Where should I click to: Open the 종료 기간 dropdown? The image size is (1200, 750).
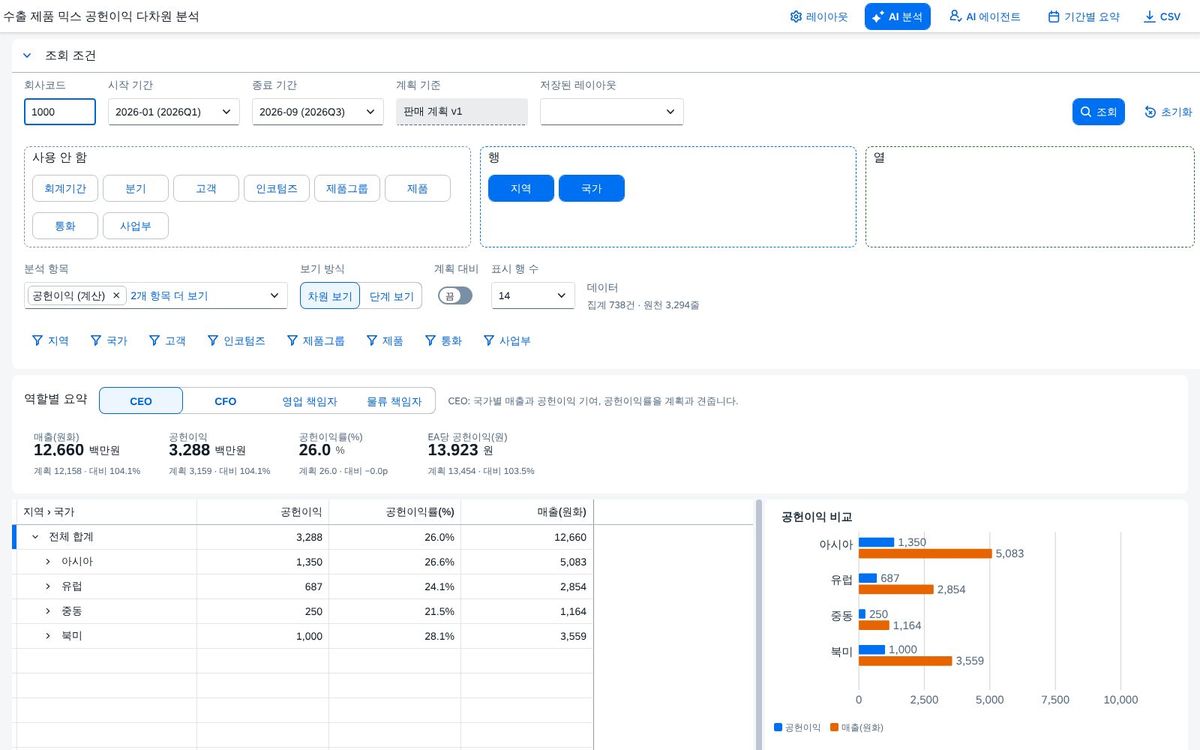coord(317,112)
